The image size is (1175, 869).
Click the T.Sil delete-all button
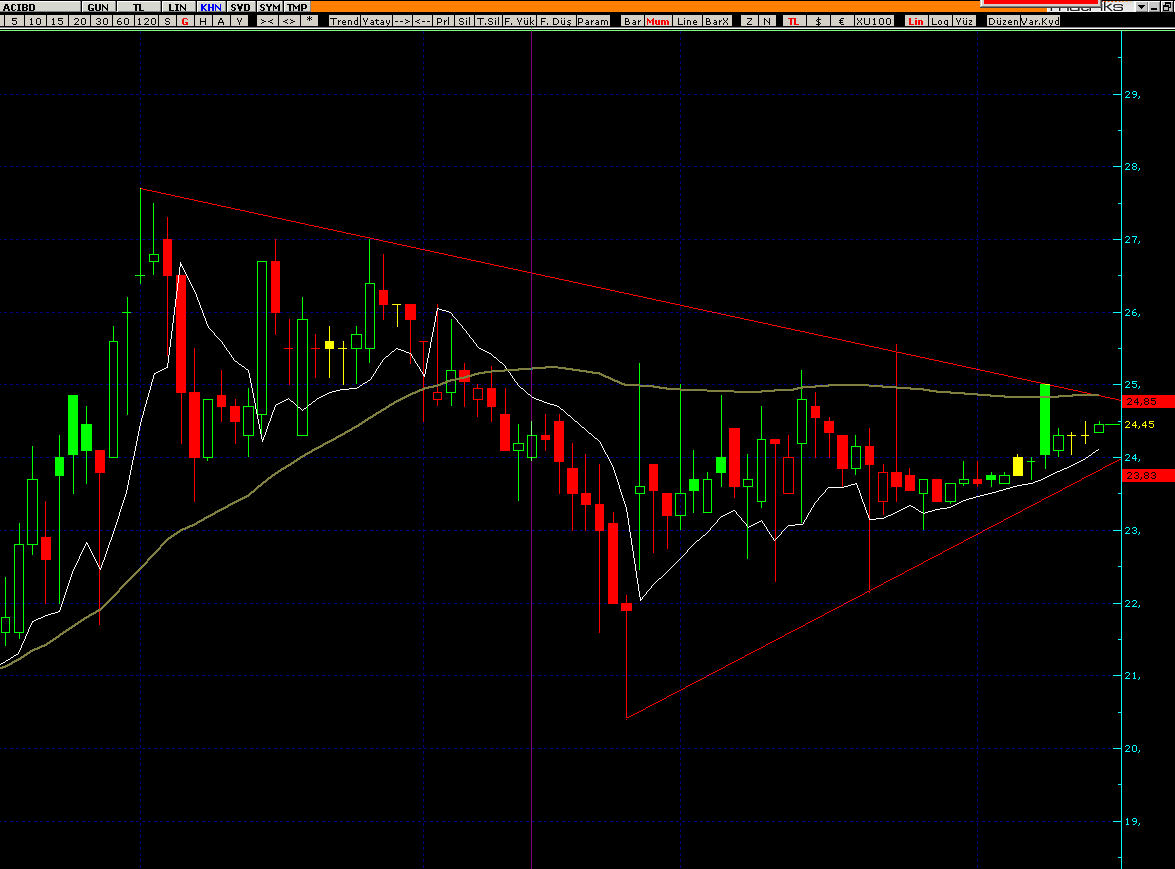(488, 21)
